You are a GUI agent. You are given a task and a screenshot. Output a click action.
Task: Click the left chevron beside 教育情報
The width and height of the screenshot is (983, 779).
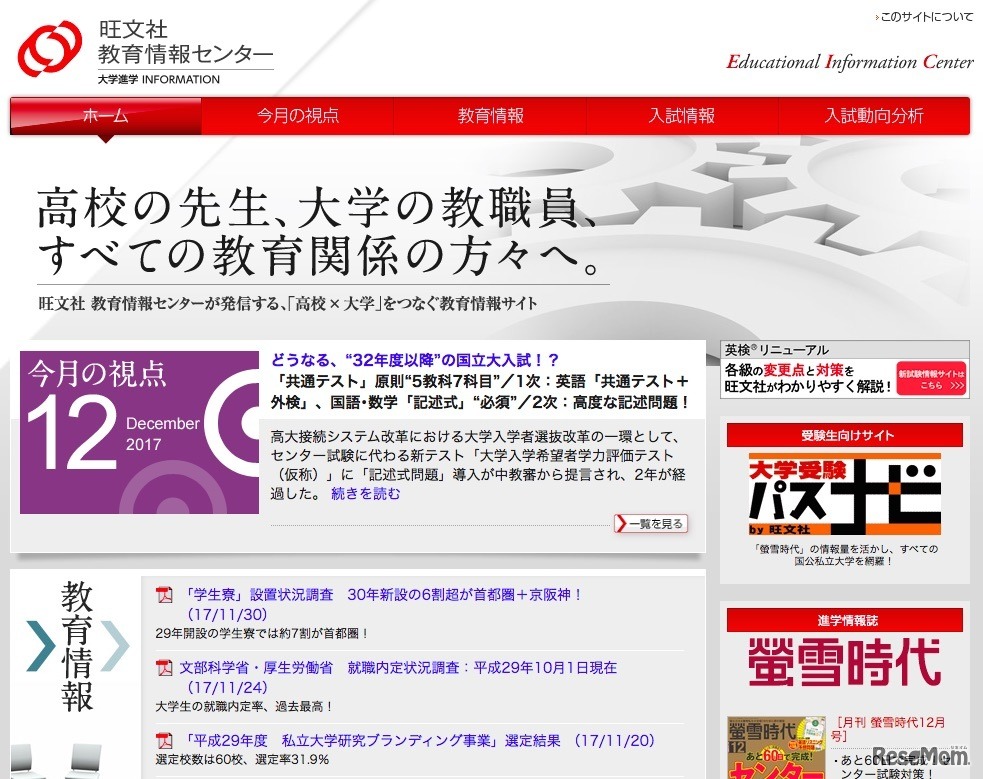(41, 646)
